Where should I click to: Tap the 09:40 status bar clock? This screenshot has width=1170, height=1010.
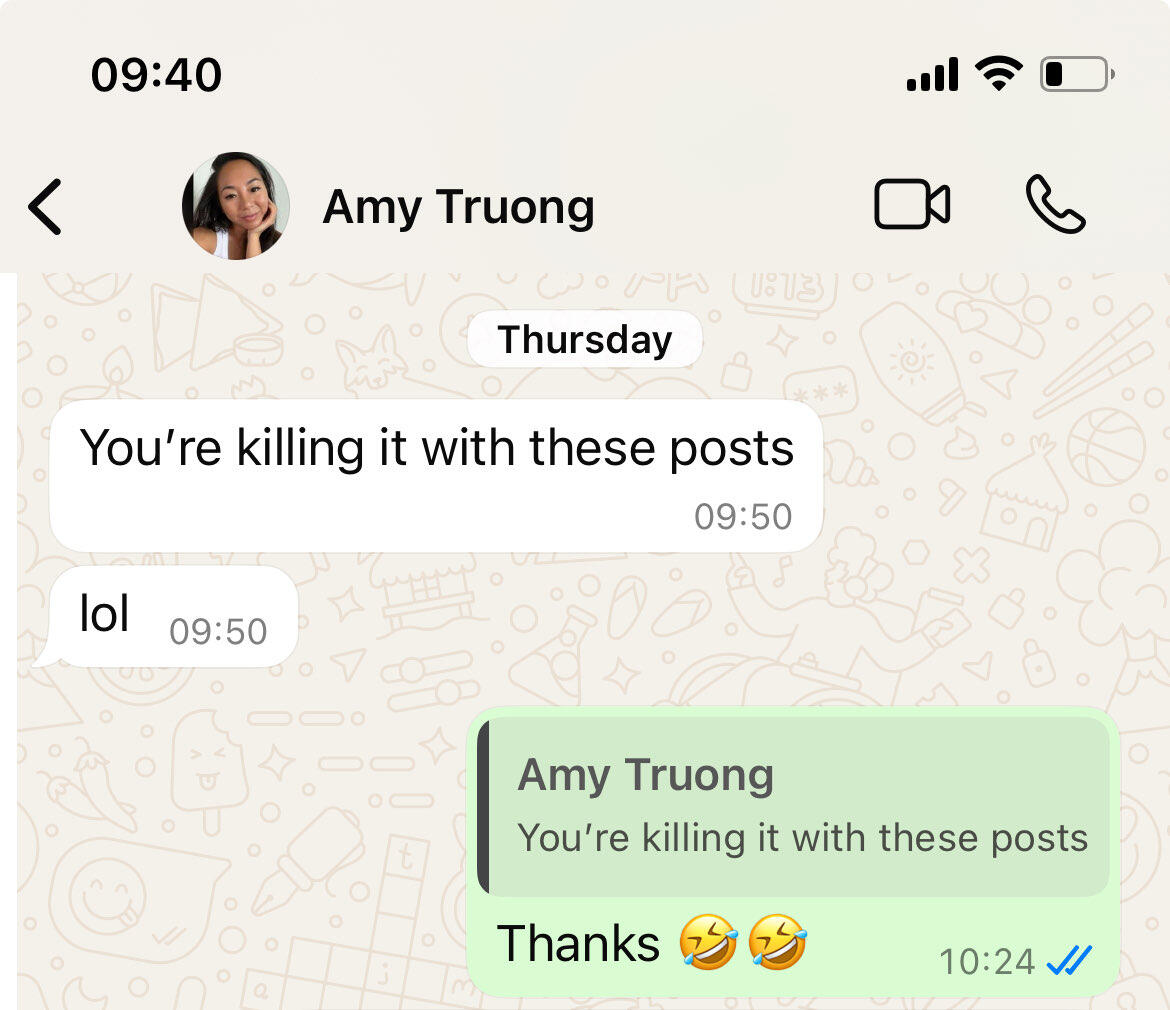tap(157, 75)
